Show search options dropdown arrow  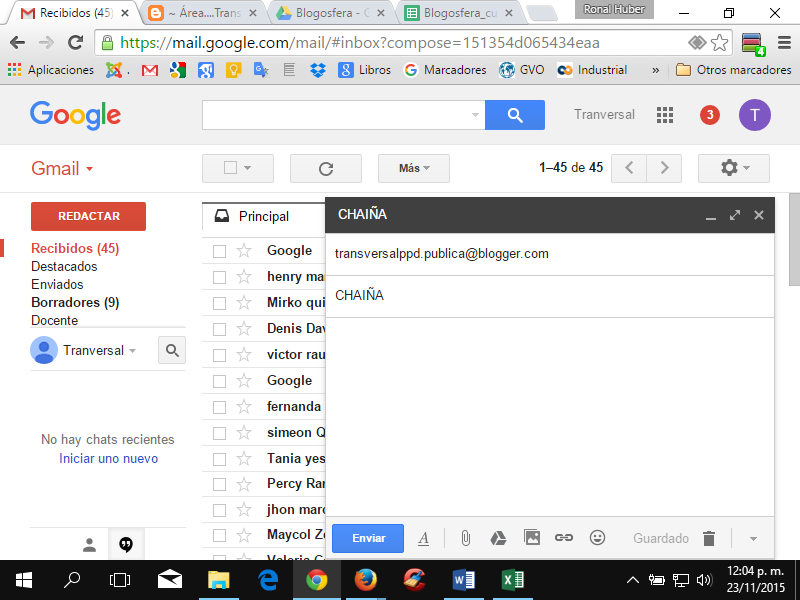475,115
